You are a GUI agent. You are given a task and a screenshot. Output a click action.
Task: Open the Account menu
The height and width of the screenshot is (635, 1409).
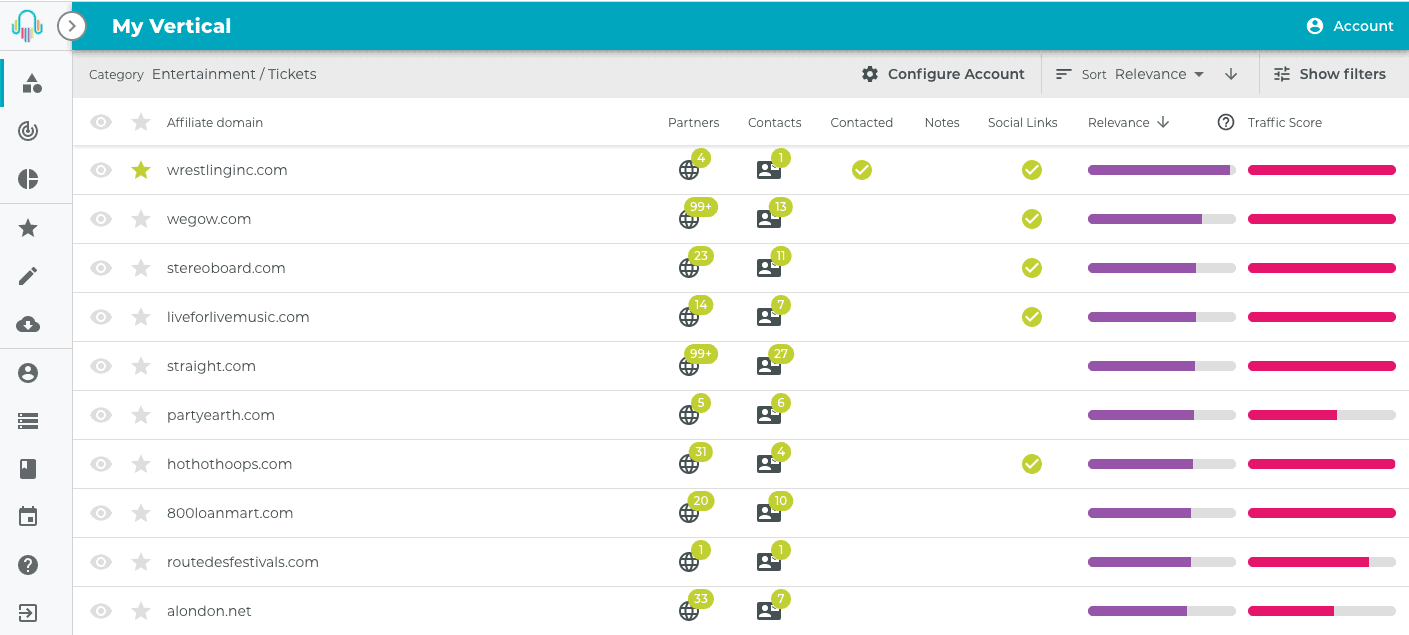coord(1350,26)
